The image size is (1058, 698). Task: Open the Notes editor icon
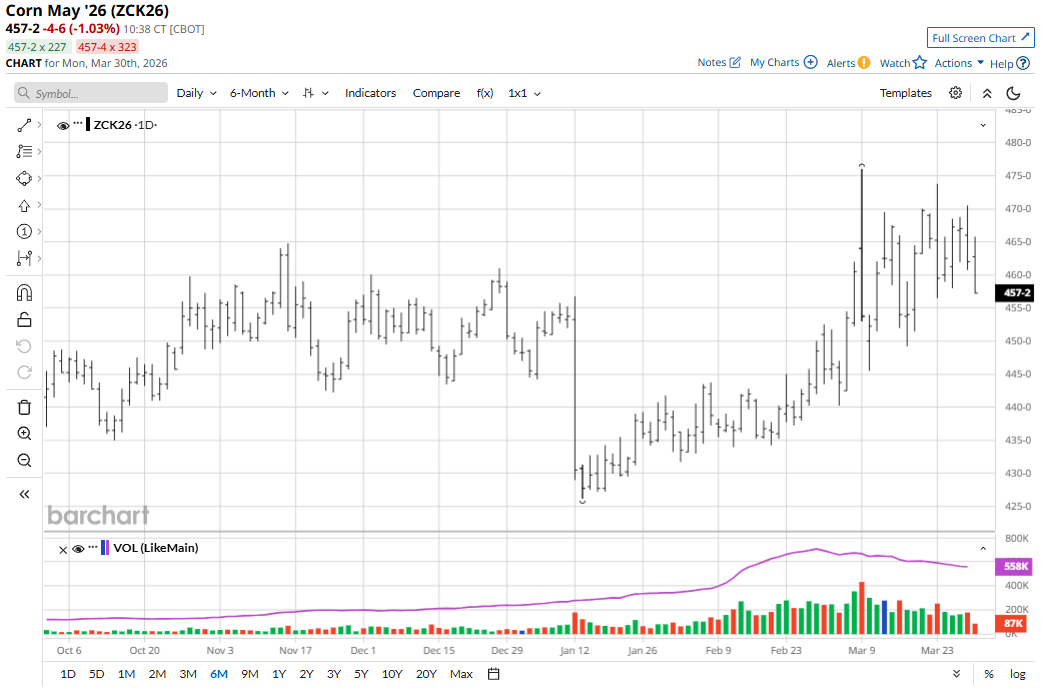pos(735,63)
